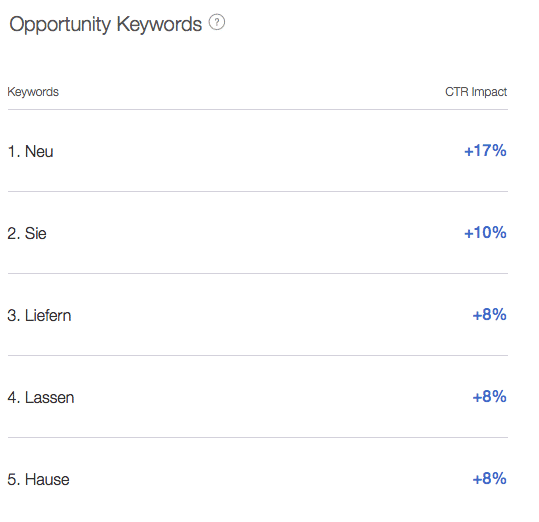Sort by the CTR Impact column header
Viewport: 539px width, 522px height.
pyautogui.click(x=476, y=92)
